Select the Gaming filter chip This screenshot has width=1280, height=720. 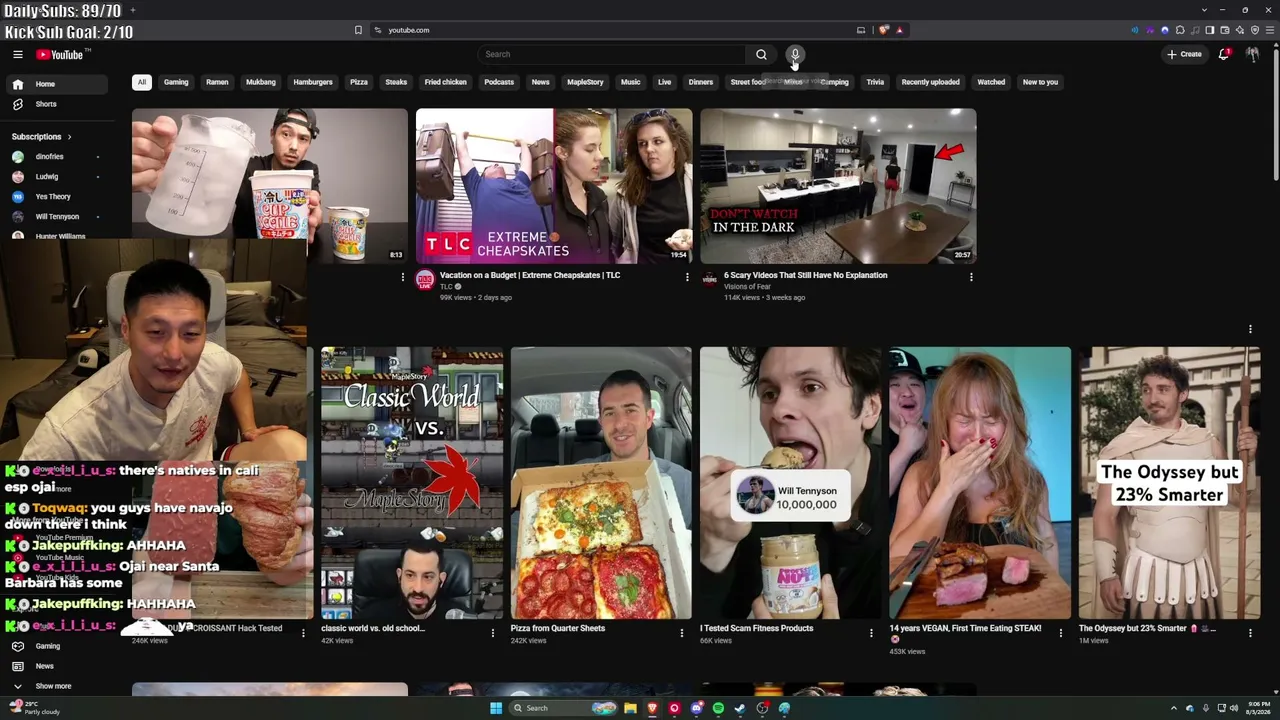point(176,82)
